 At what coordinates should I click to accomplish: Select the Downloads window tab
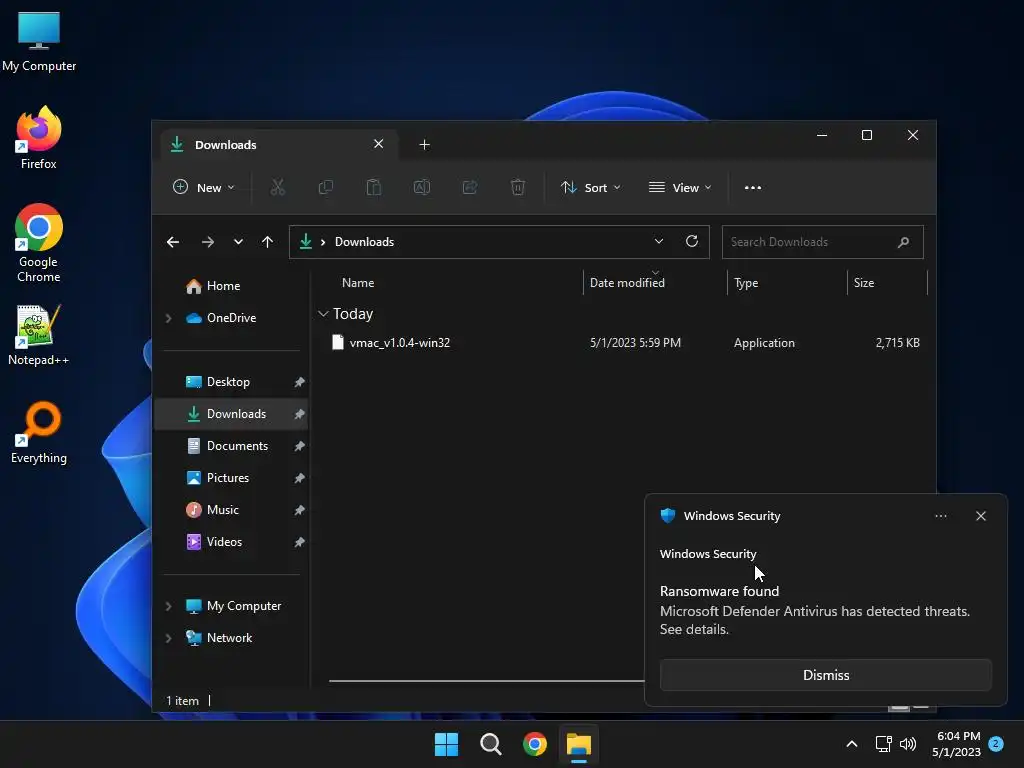click(x=278, y=144)
